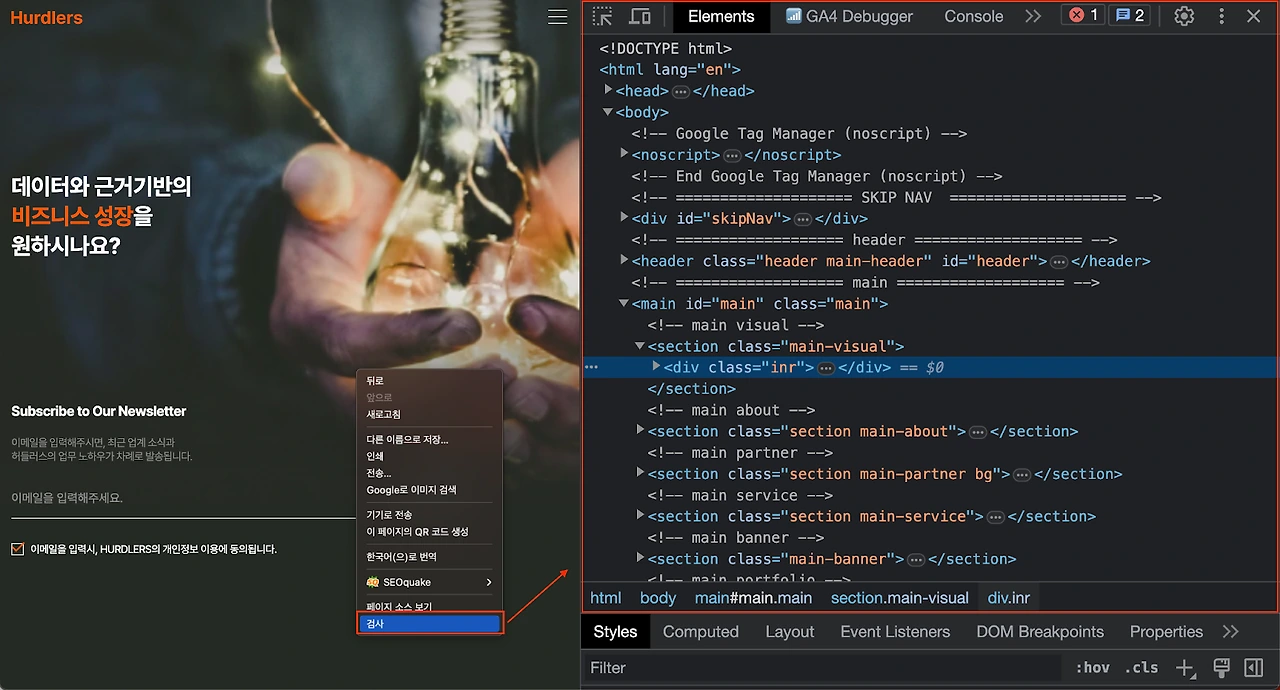
Task: Select the Styles tab
Action: click(615, 632)
